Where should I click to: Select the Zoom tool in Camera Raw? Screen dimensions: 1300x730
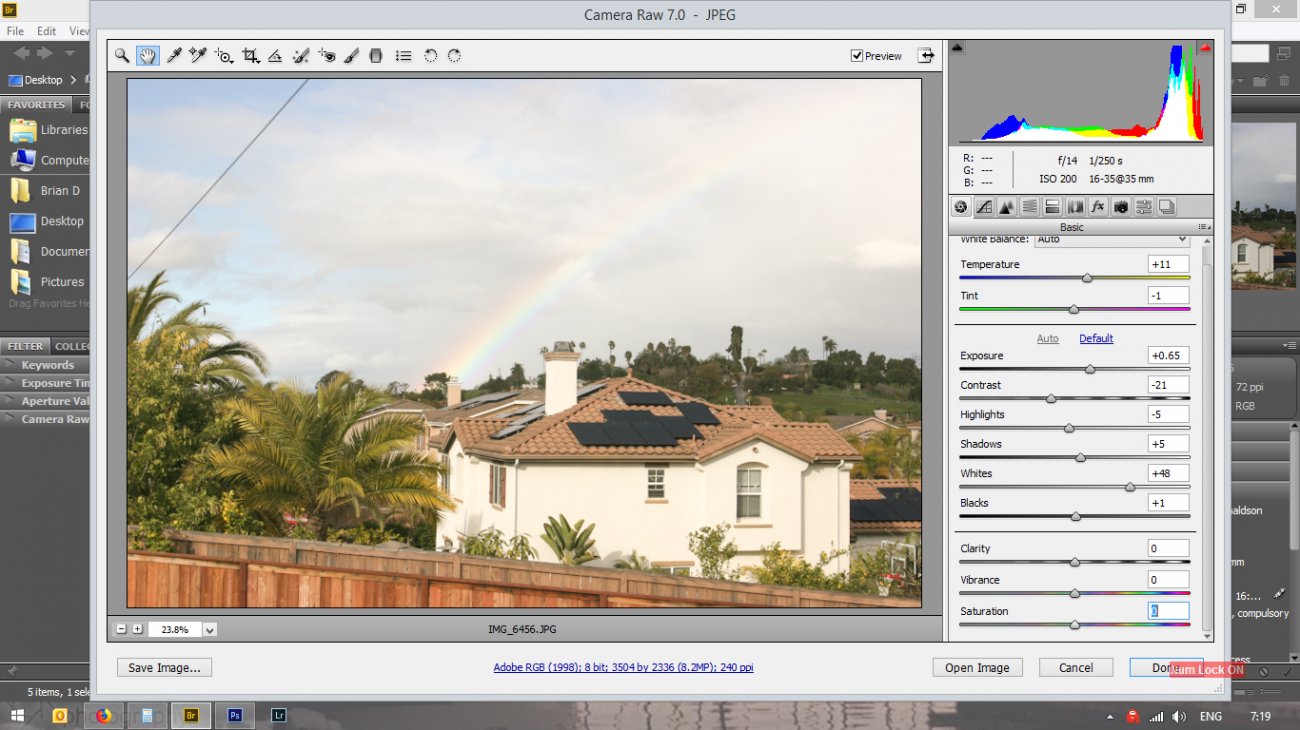tap(122, 56)
